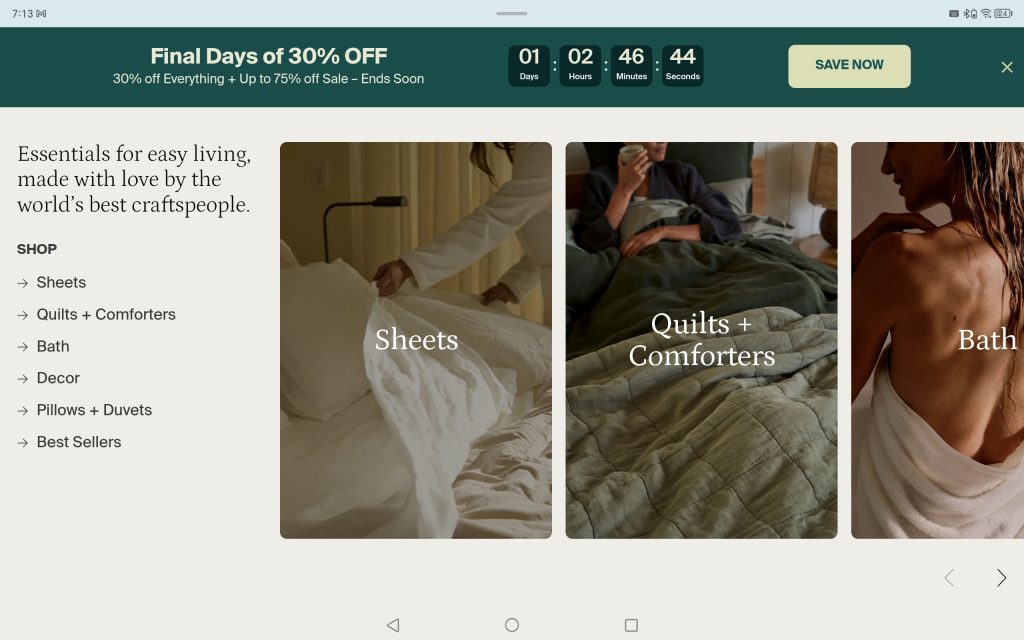Go to next carousel slide arrow
This screenshot has height=640, width=1024.
pos(1001,577)
